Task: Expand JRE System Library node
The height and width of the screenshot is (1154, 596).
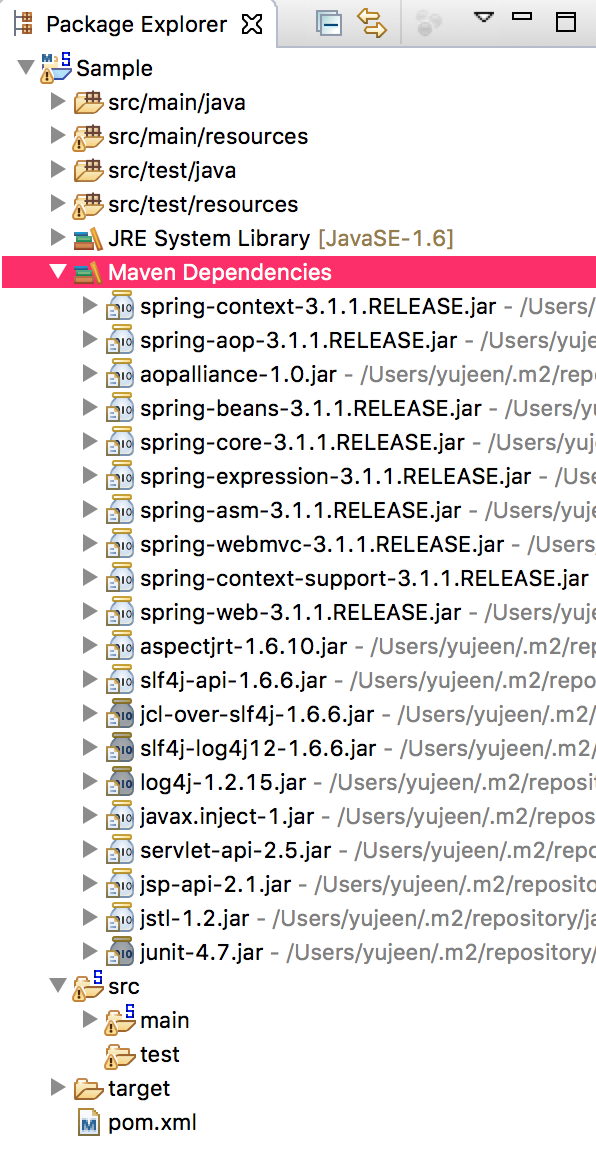Action: tap(58, 237)
